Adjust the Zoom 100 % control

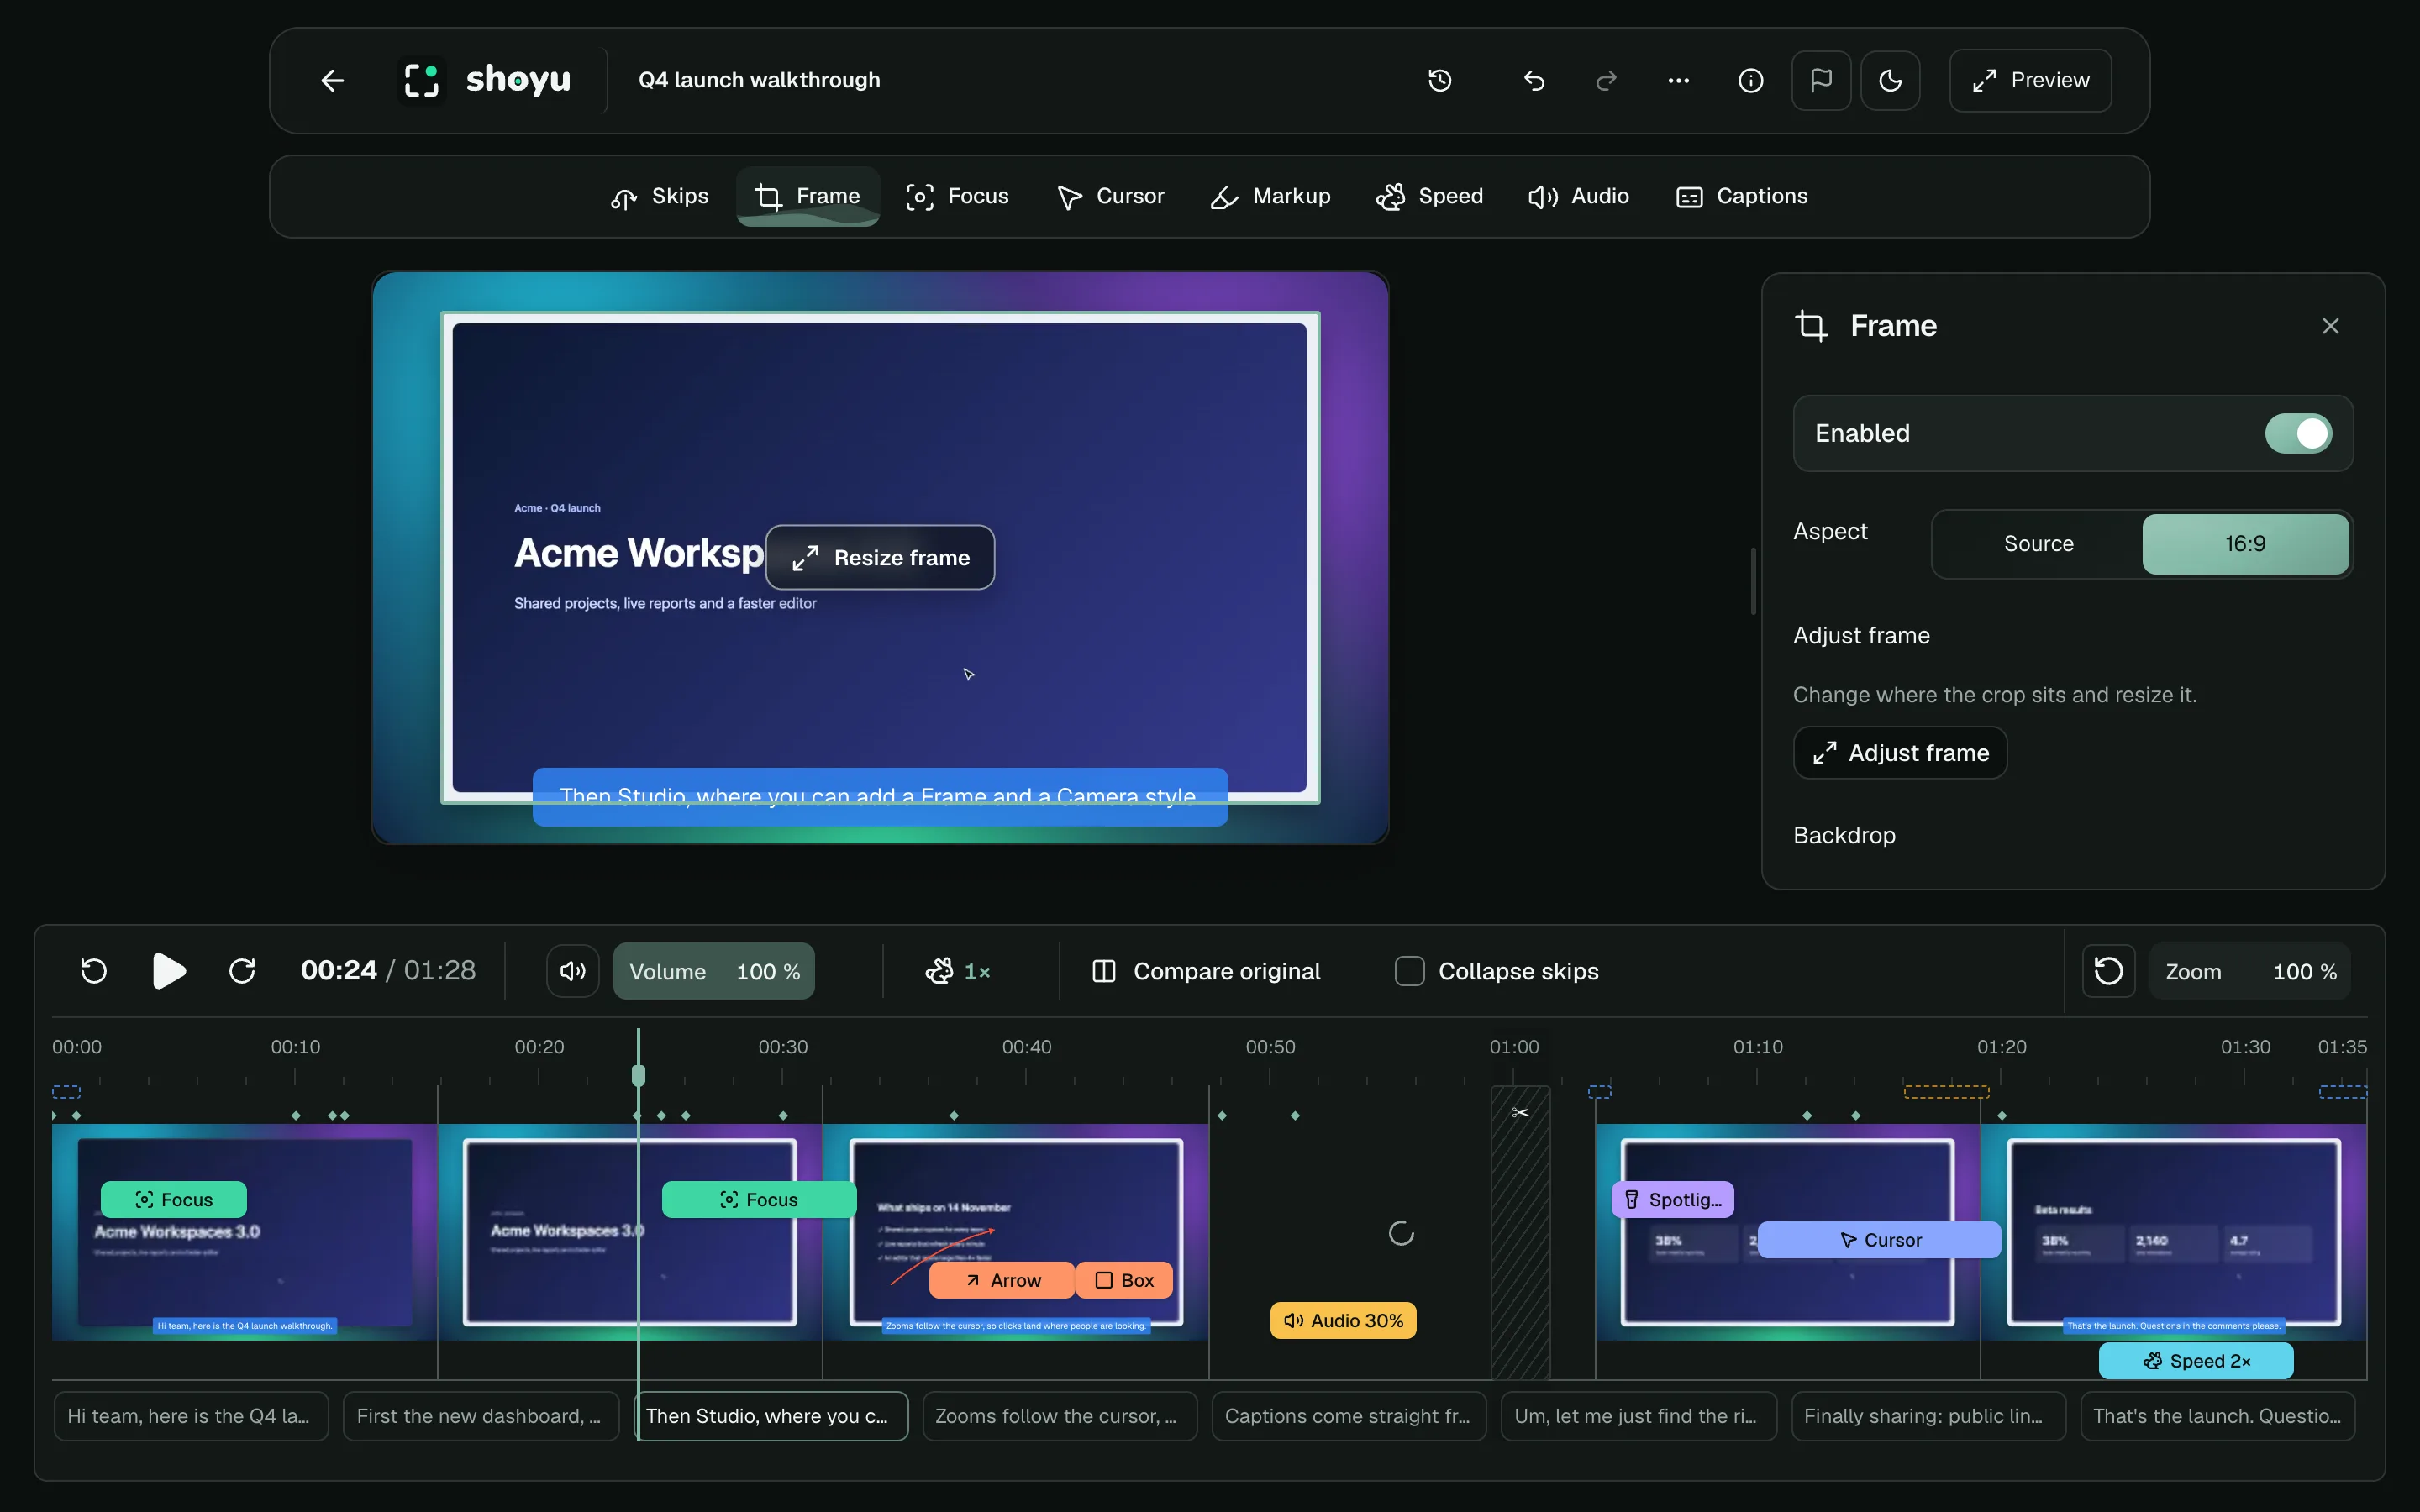(x=2250, y=971)
